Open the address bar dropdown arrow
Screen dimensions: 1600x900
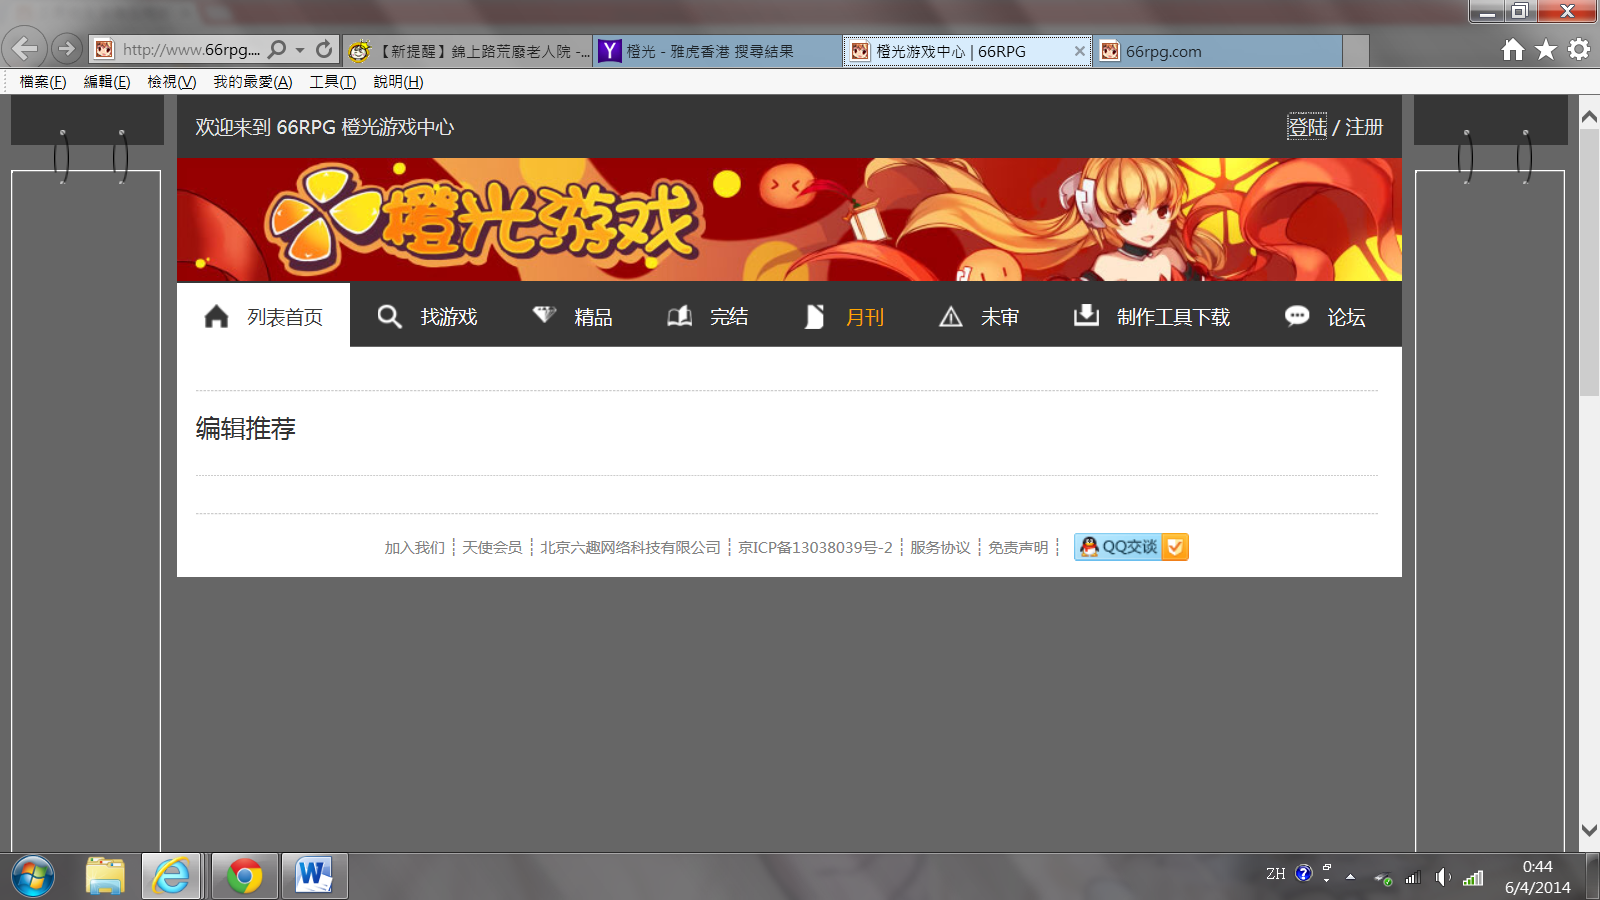[300, 50]
